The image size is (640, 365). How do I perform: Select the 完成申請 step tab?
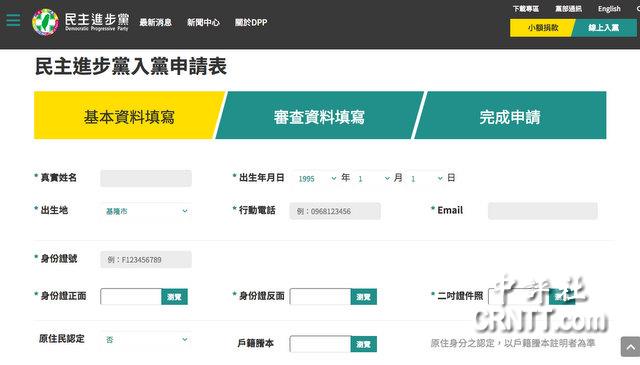[x=510, y=116]
